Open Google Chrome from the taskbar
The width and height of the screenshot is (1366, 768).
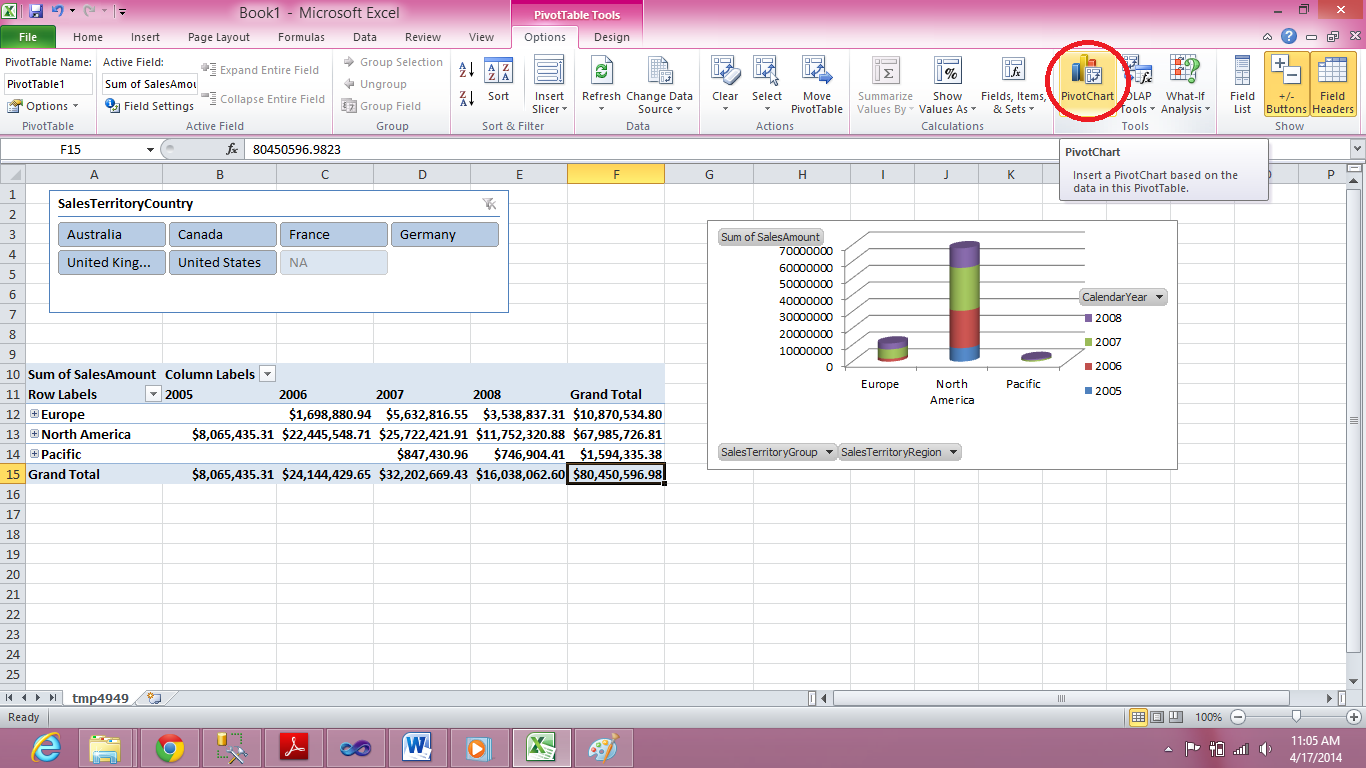point(170,748)
